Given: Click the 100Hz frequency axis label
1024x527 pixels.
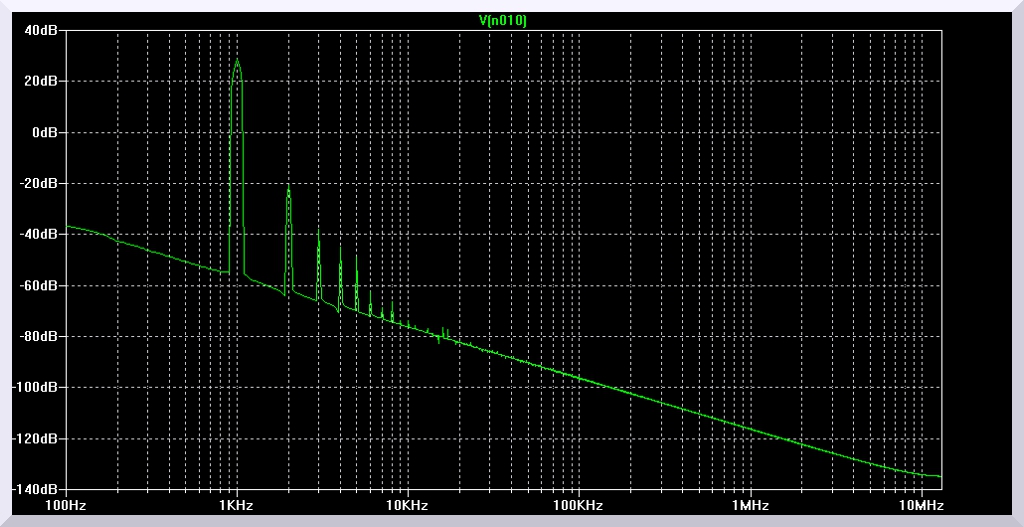Looking at the screenshot, I should [66, 506].
